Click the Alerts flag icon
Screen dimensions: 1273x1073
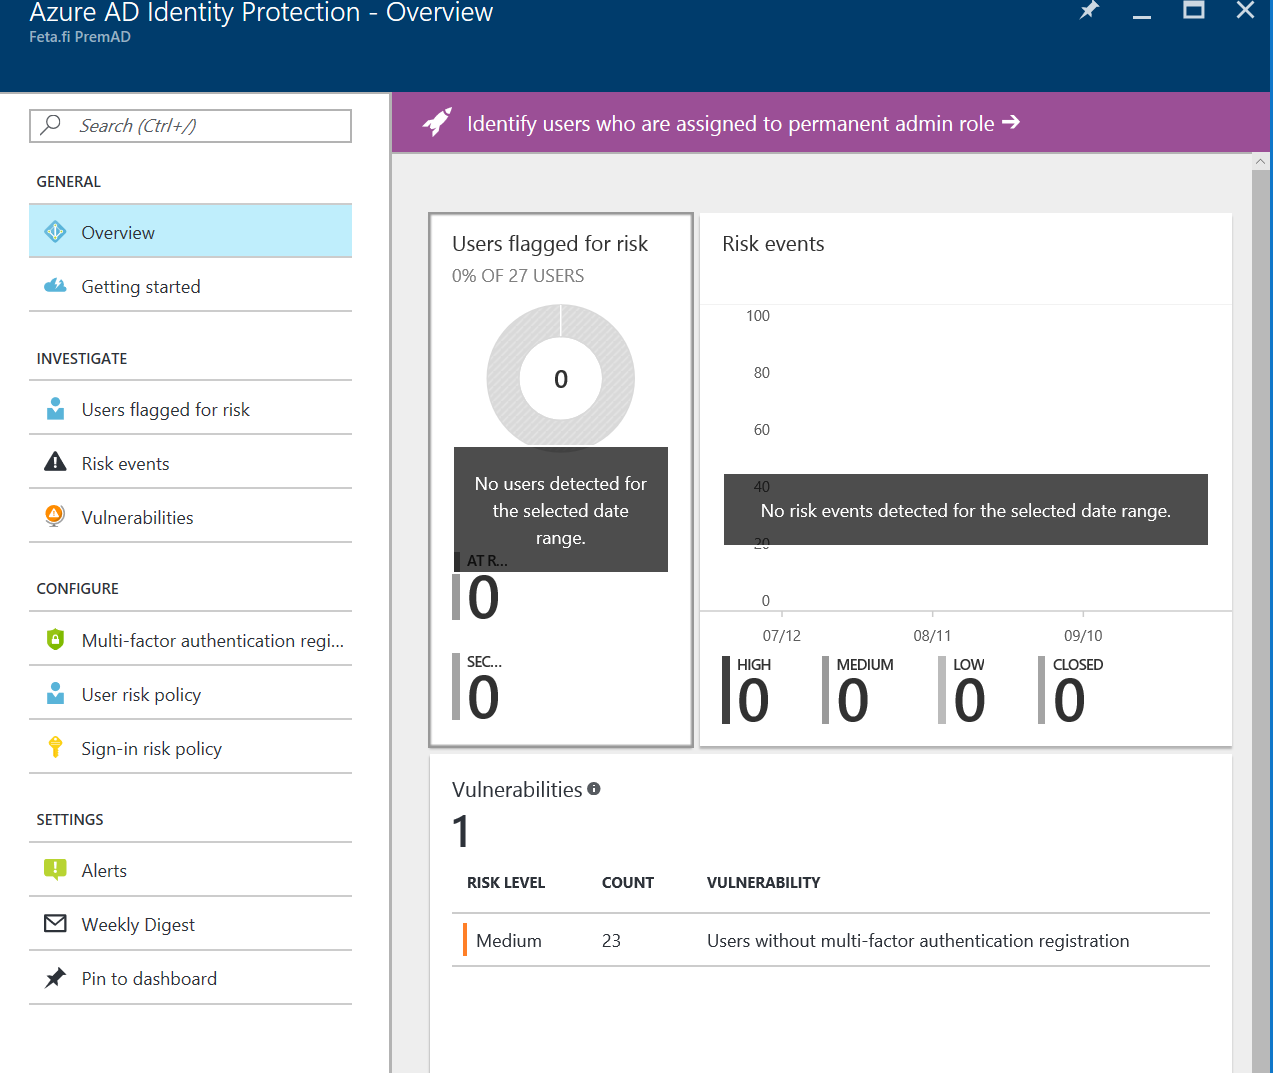[55, 870]
